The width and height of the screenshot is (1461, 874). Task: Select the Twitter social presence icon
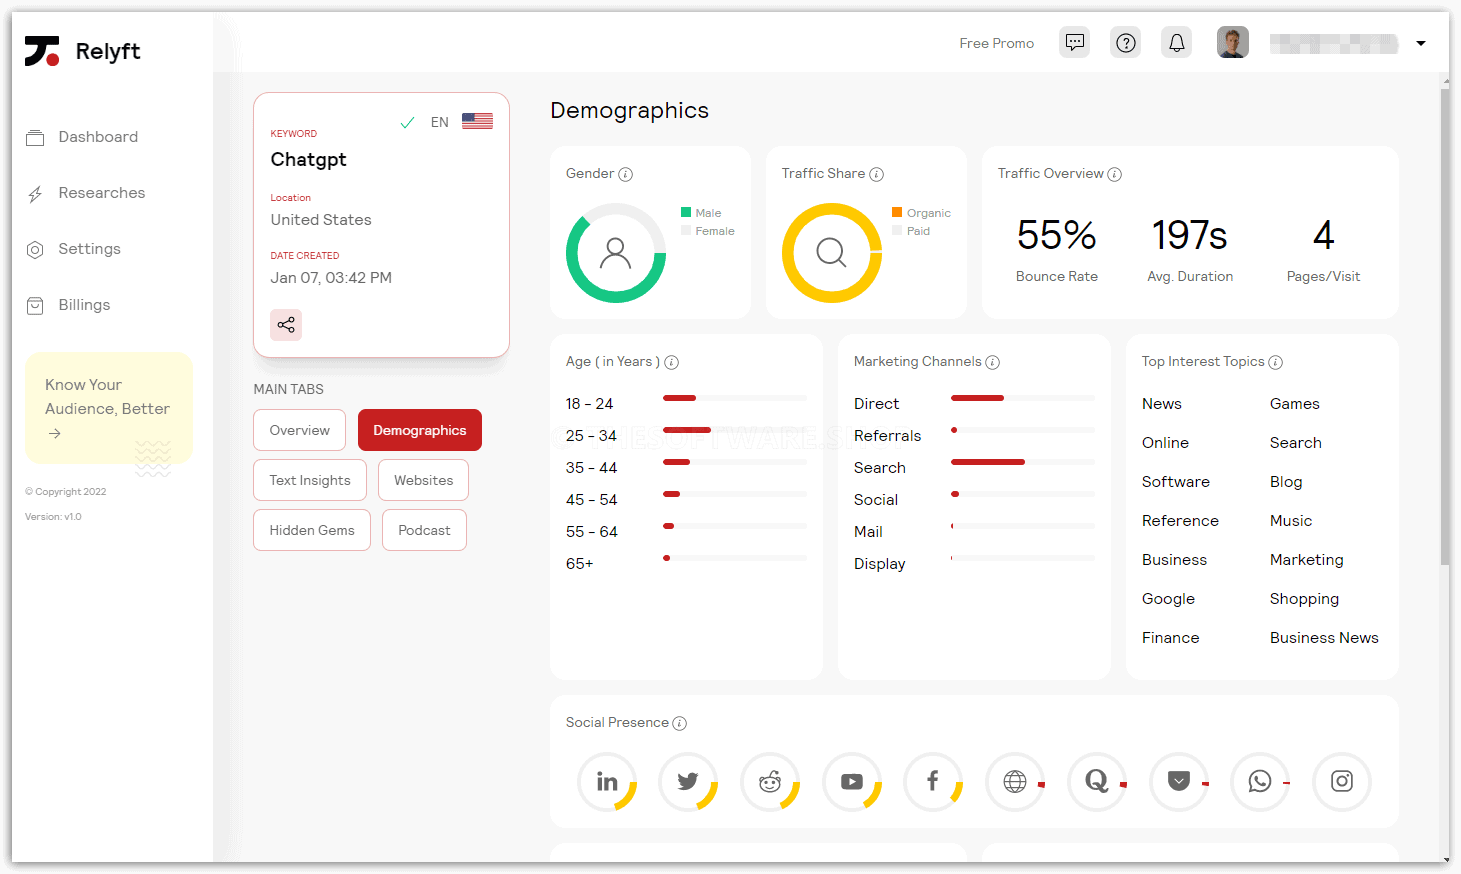coord(688,782)
